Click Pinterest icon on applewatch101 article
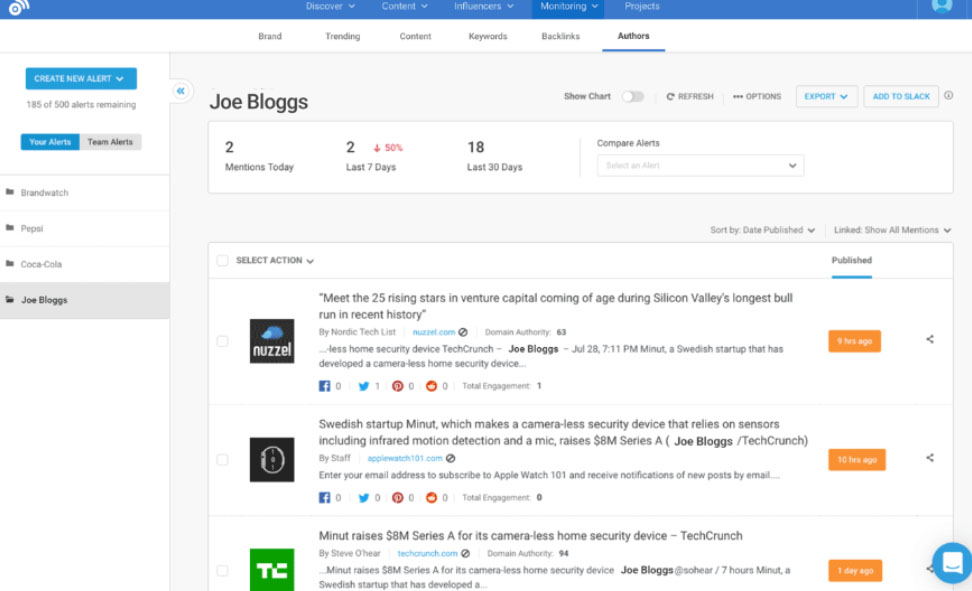972x591 pixels. (397, 497)
